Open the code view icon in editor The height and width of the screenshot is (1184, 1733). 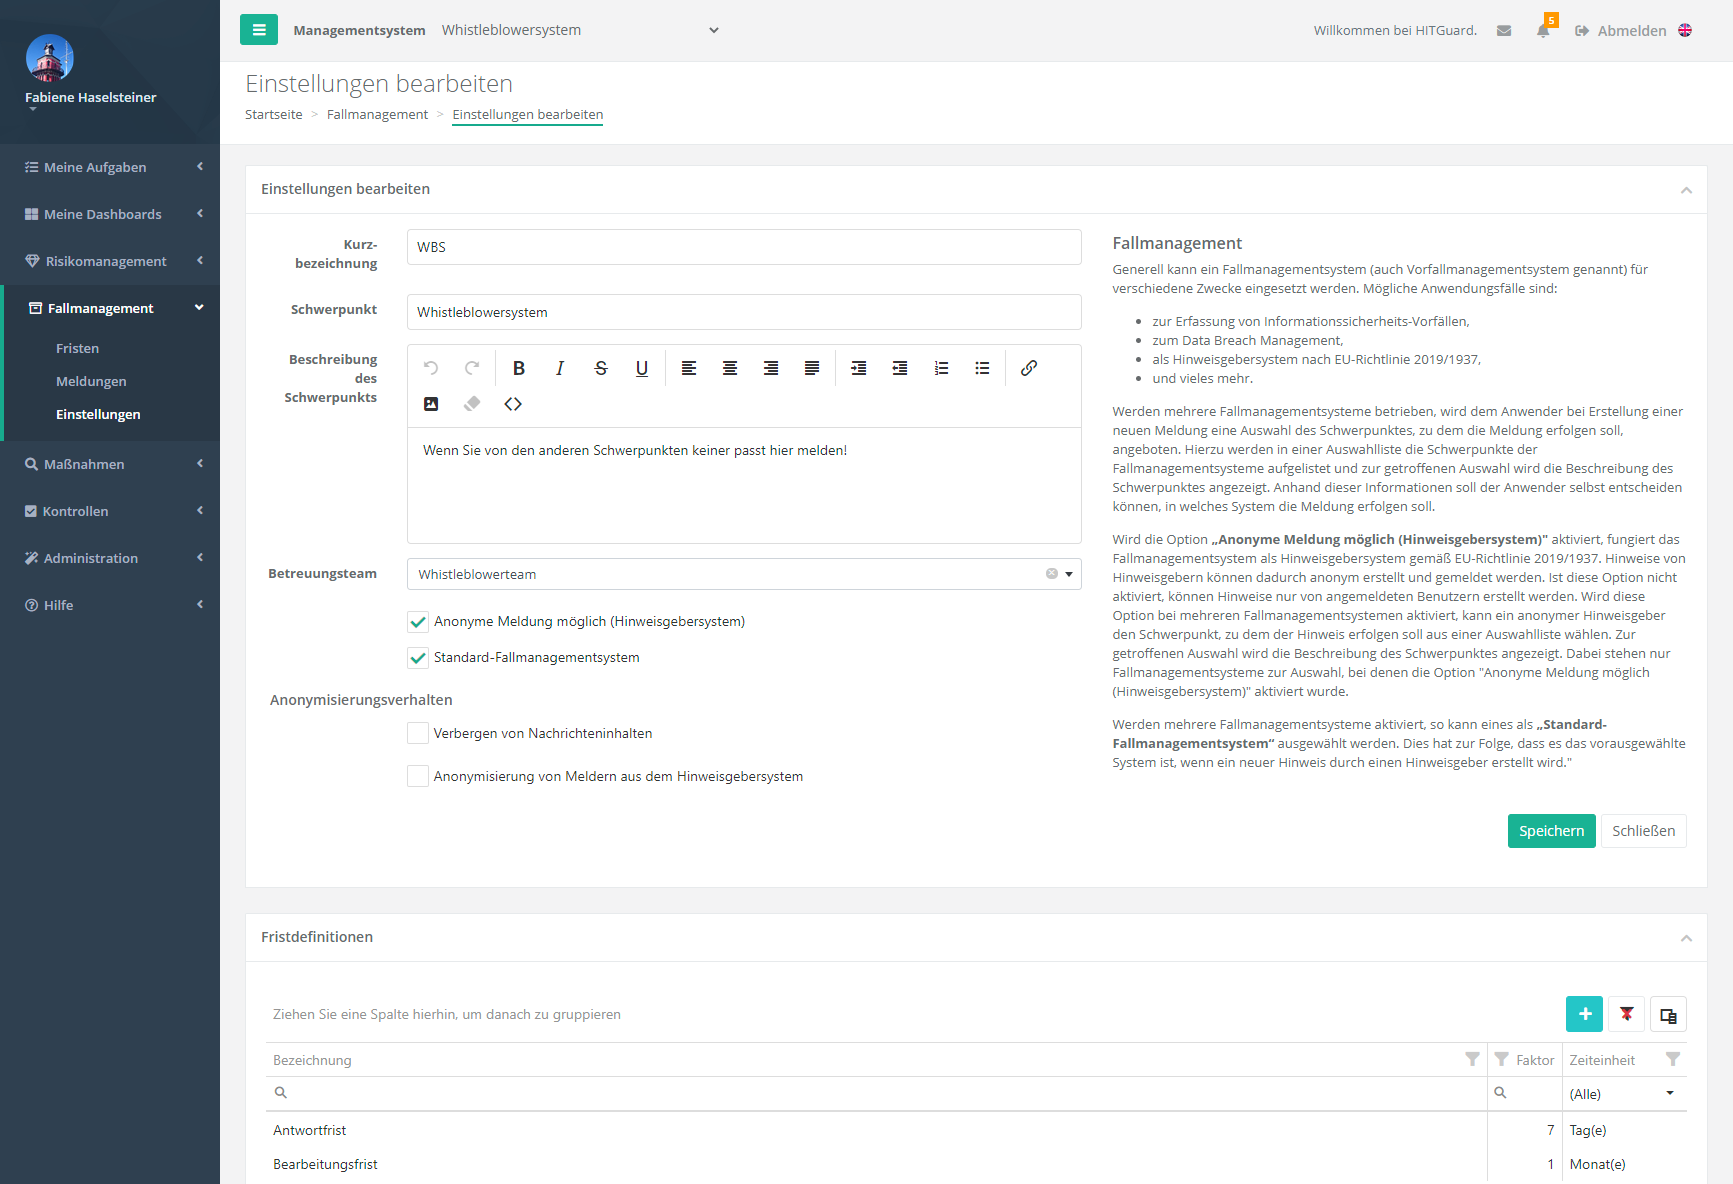[513, 404]
